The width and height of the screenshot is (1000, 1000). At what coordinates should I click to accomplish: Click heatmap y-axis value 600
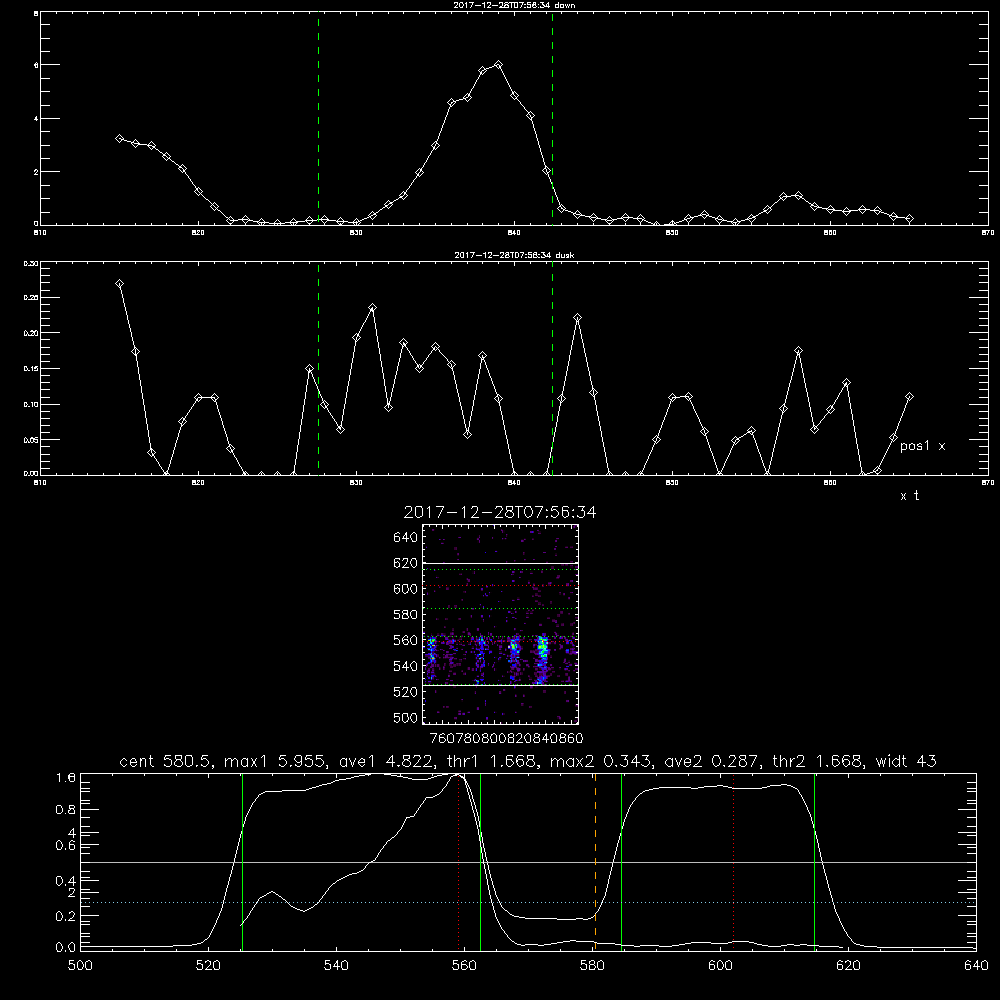pos(406,589)
